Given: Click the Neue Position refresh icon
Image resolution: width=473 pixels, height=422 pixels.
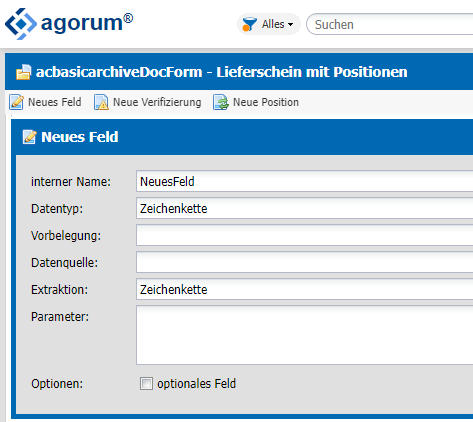Looking at the screenshot, I should point(221,102).
